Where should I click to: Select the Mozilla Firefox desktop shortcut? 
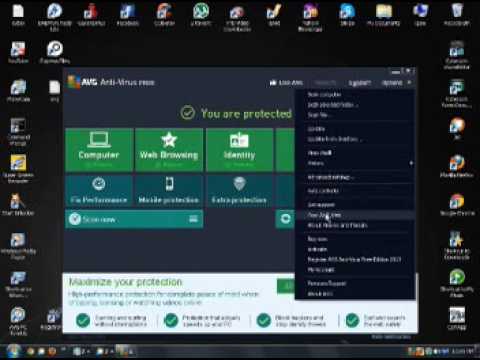pyautogui.click(x=457, y=166)
